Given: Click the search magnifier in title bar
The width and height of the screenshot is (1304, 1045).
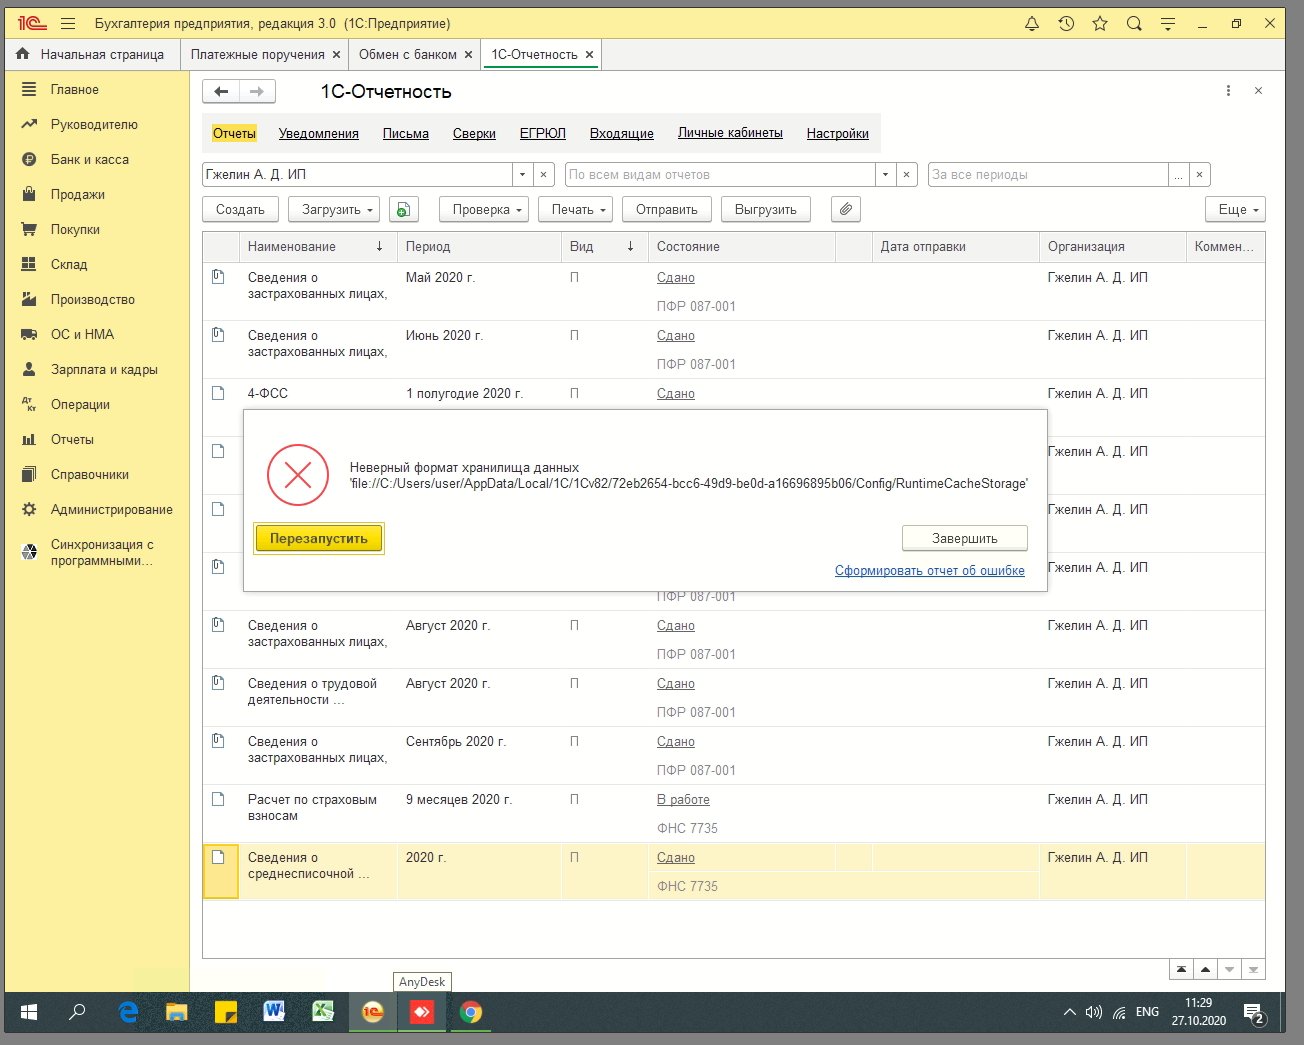Looking at the screenshot, I should pos(1134,23).
